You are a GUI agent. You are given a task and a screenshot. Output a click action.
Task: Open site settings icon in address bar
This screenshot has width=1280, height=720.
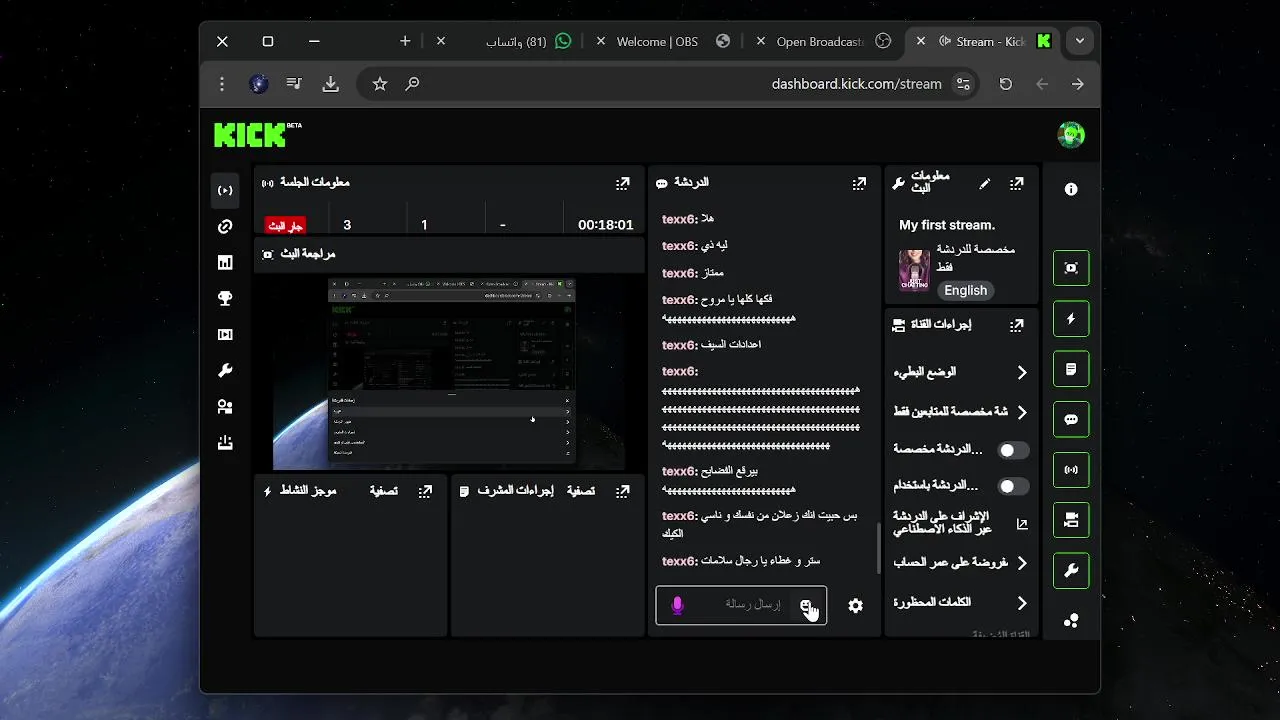[963, 84]
